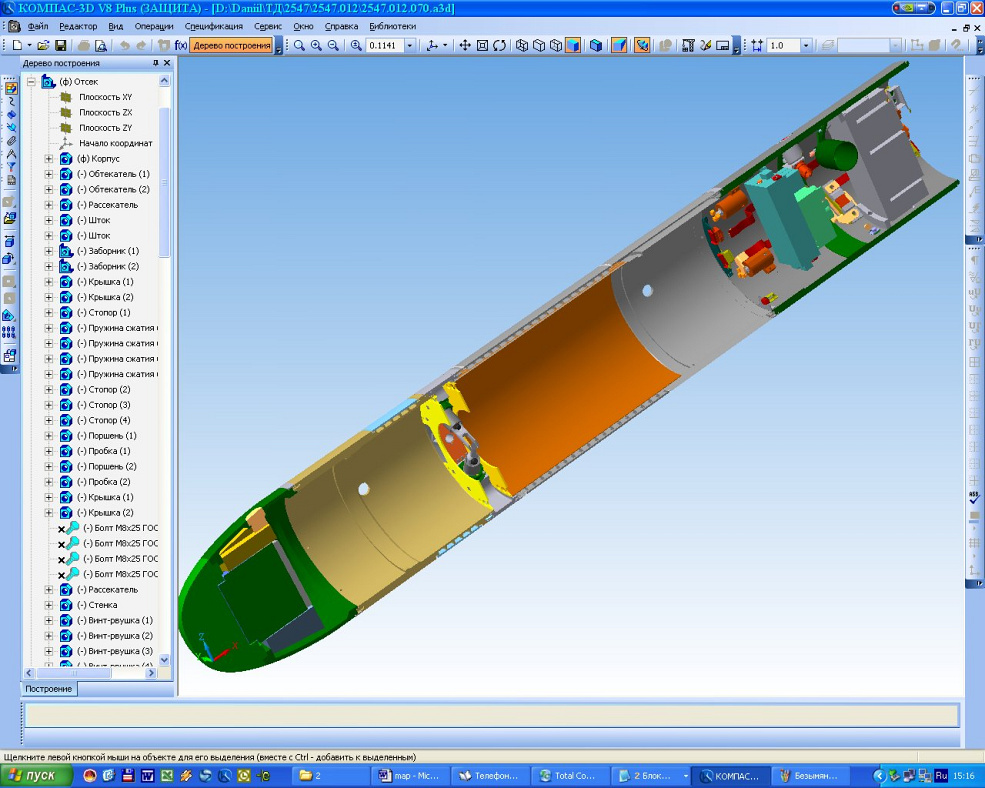Click the Show All fit-view icon

coord(482,46)
